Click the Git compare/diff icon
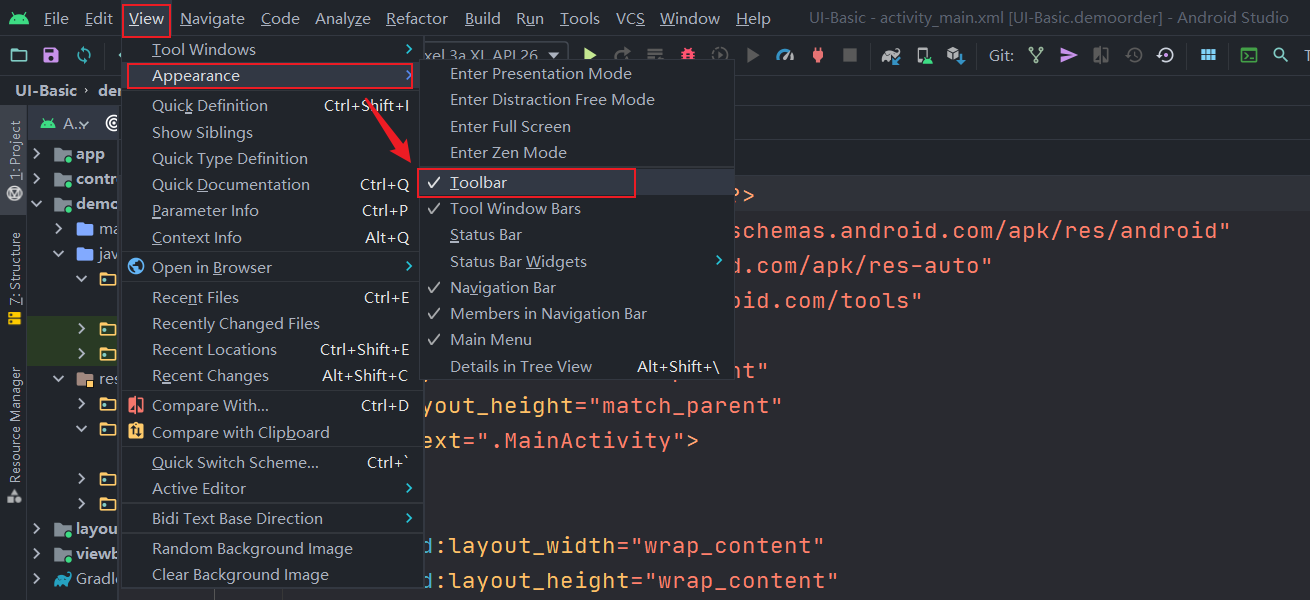 1101,55
